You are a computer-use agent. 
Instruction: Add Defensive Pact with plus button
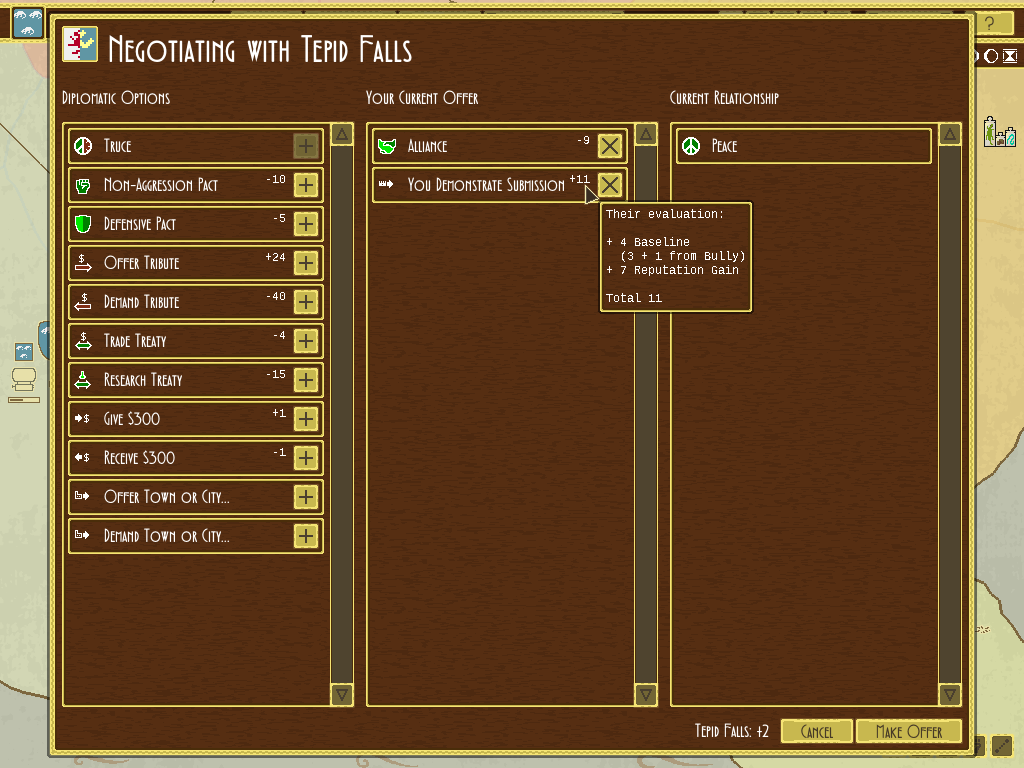coord(306,224)
